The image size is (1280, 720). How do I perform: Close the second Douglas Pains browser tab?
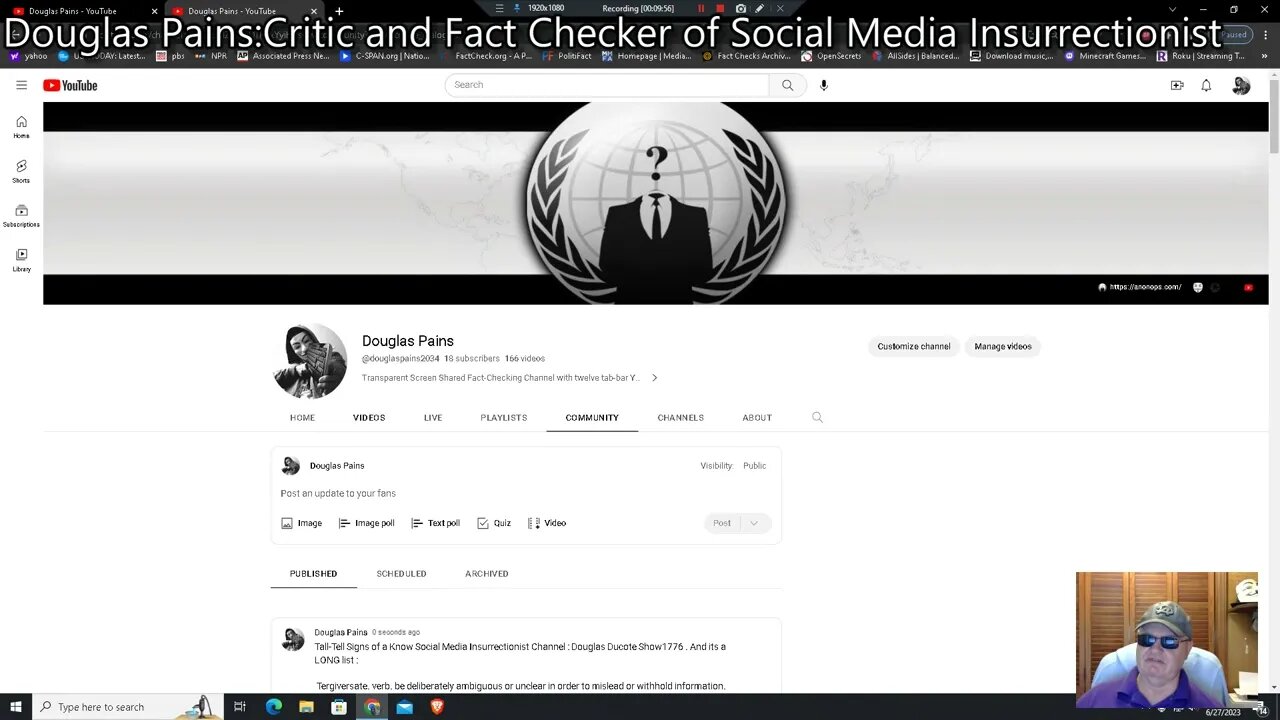pyautogui.click(x=313, y=11)
